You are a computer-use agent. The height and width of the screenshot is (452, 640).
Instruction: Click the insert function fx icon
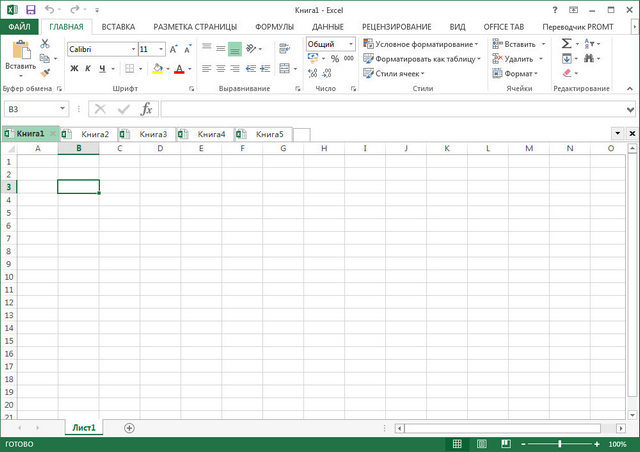tap(146, 109)
